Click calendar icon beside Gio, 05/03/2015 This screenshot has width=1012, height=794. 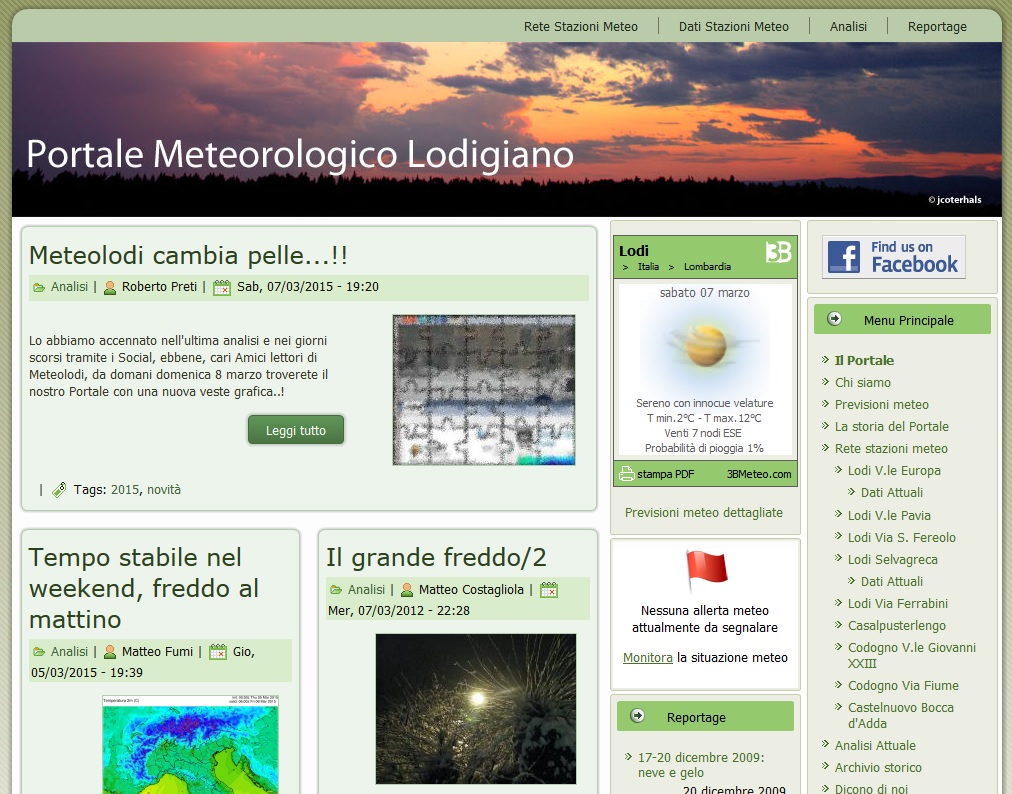click(218, 652)
